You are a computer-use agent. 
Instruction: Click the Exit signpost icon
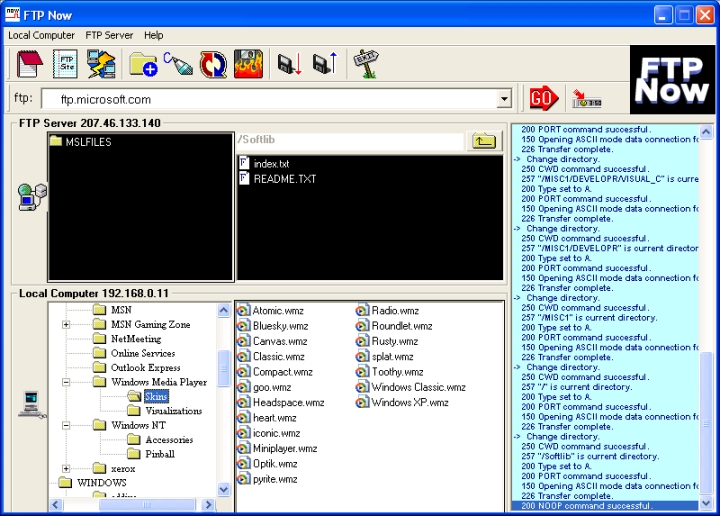click(366, 64)
